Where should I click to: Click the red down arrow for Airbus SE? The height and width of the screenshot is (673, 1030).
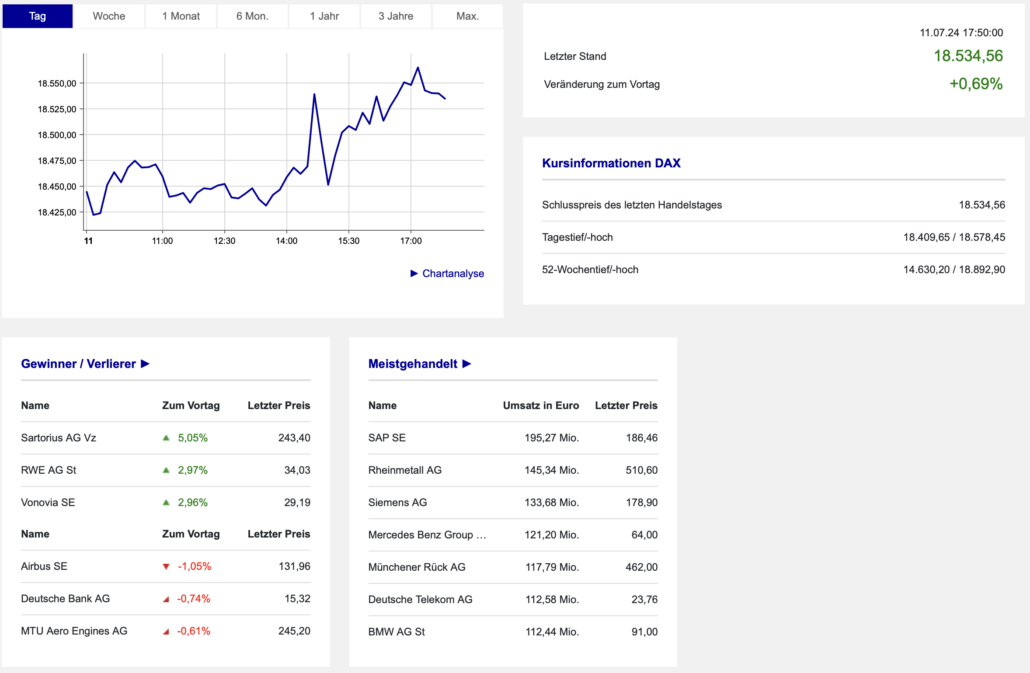(166, 567)
